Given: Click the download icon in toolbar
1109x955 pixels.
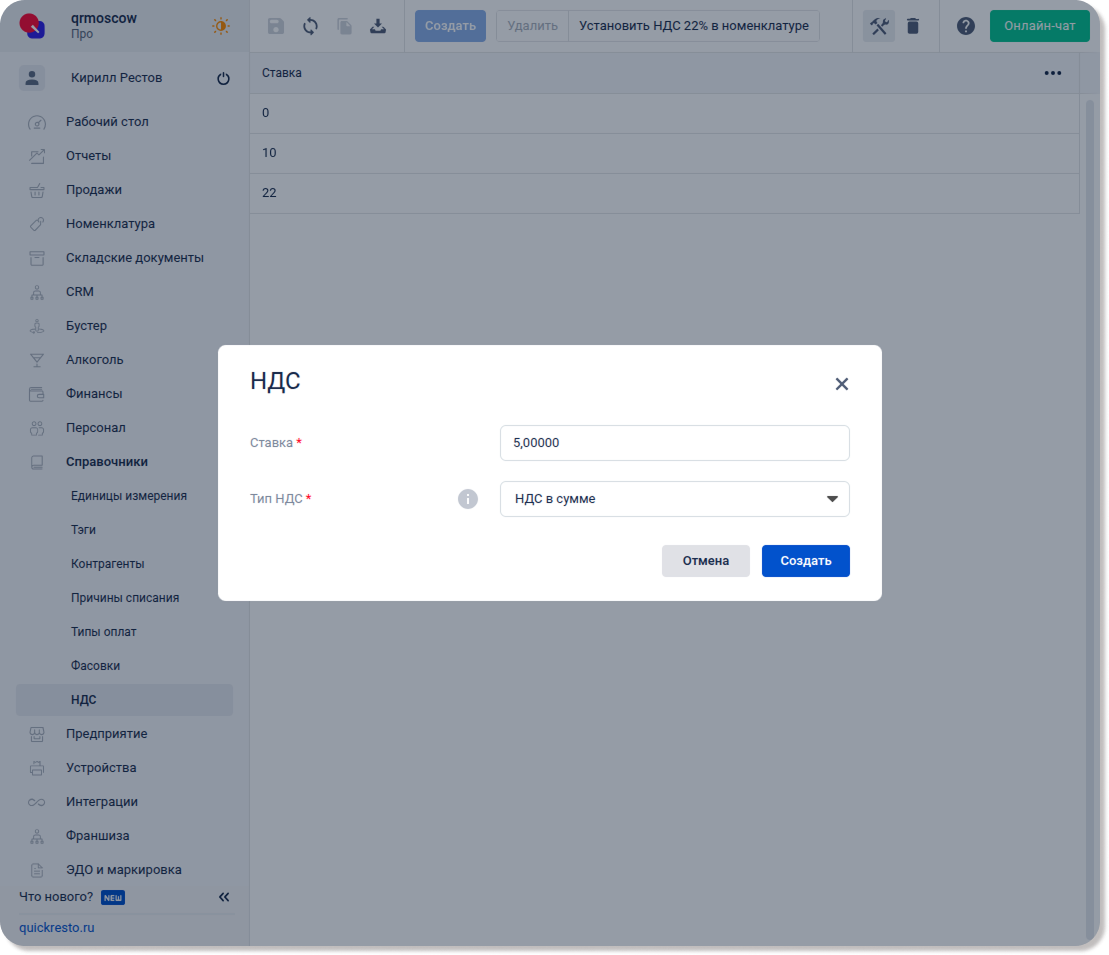Looking at the screenshot, I should 378,26.
